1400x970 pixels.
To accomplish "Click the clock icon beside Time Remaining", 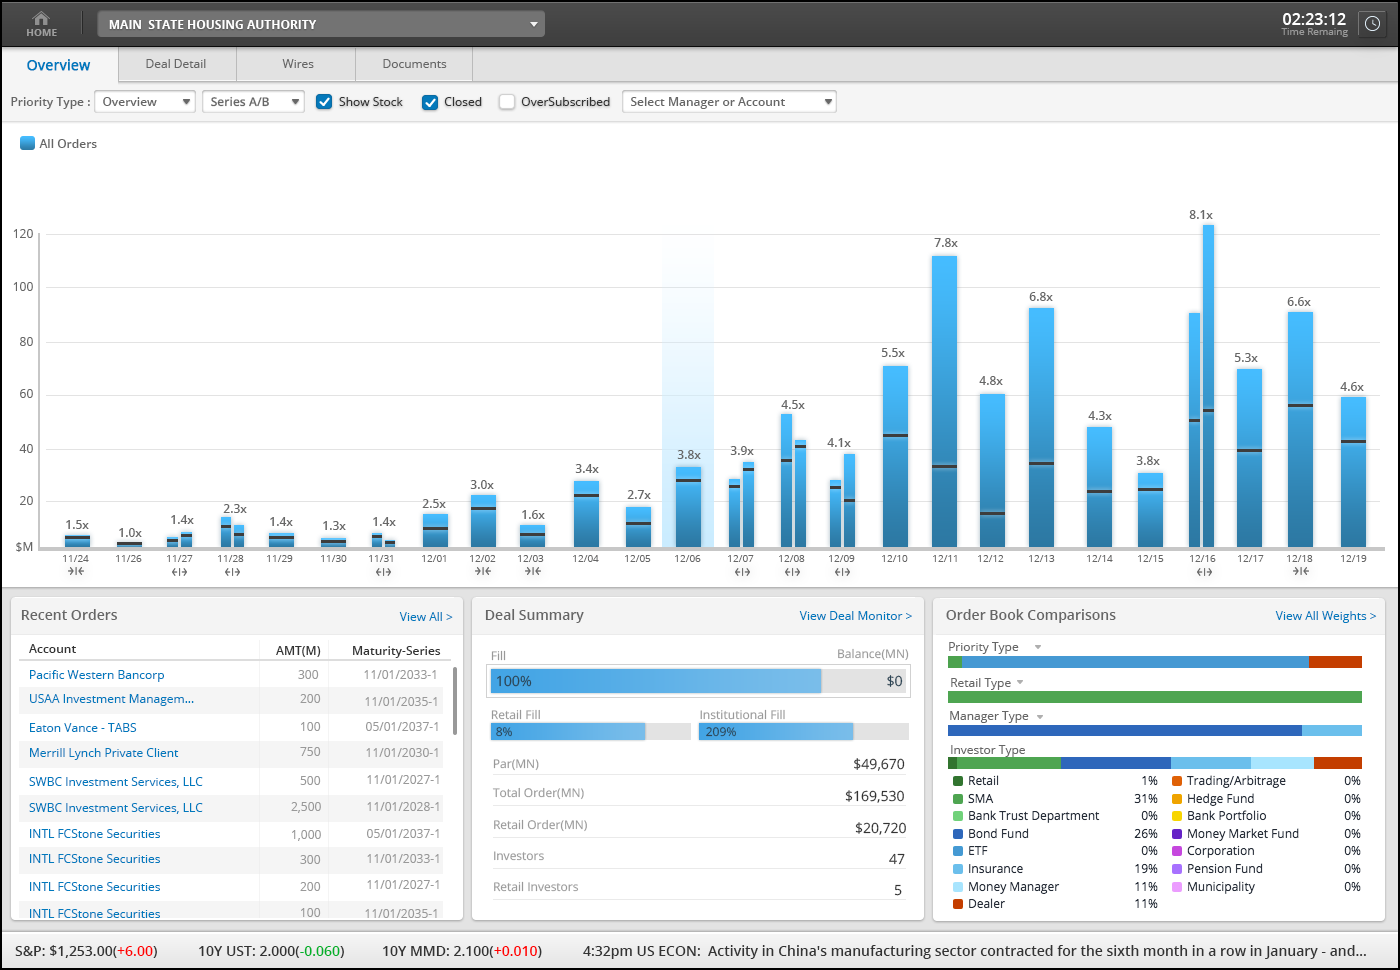I will coord(1372,24).
